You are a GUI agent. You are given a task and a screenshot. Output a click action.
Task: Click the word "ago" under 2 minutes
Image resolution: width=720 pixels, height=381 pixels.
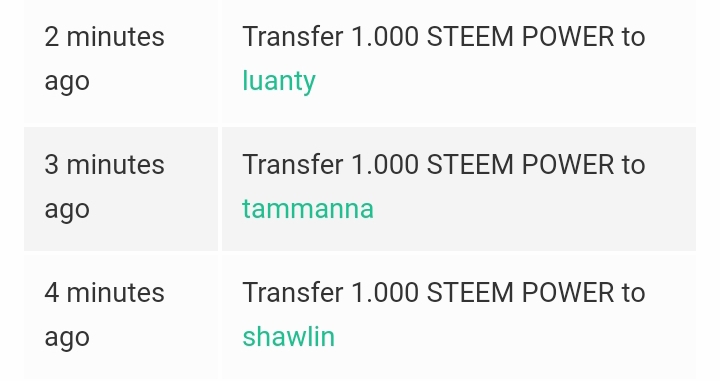click(x=67, y=83)
